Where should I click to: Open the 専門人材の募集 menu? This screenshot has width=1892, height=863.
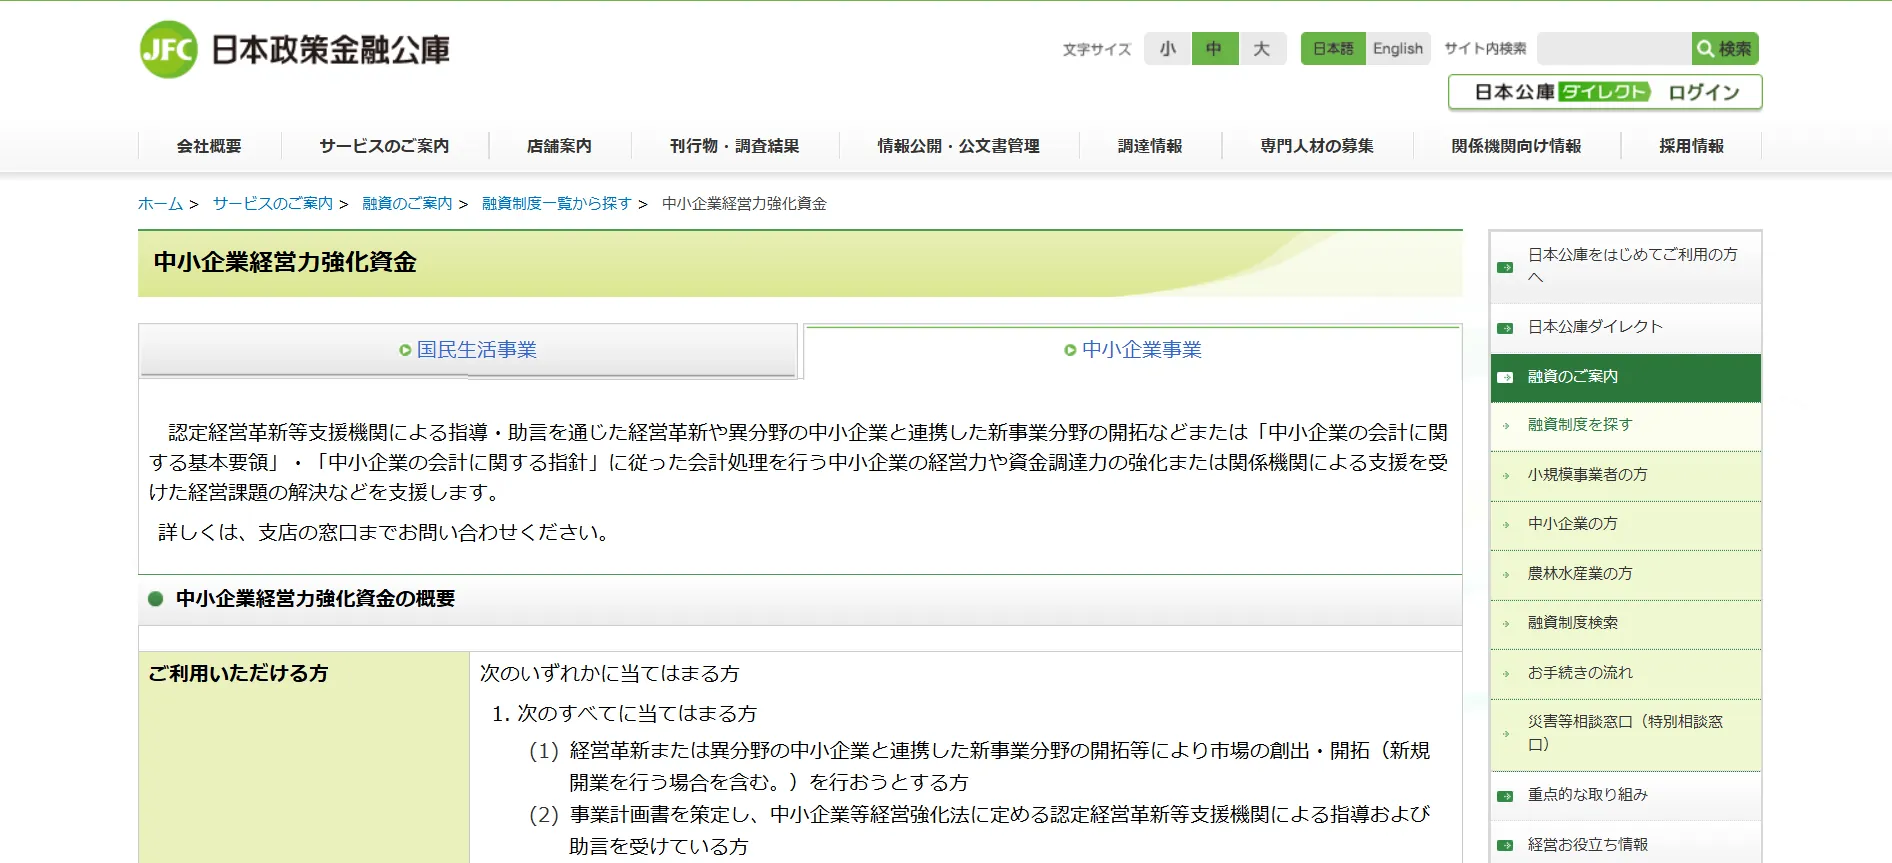(1317, 146)
